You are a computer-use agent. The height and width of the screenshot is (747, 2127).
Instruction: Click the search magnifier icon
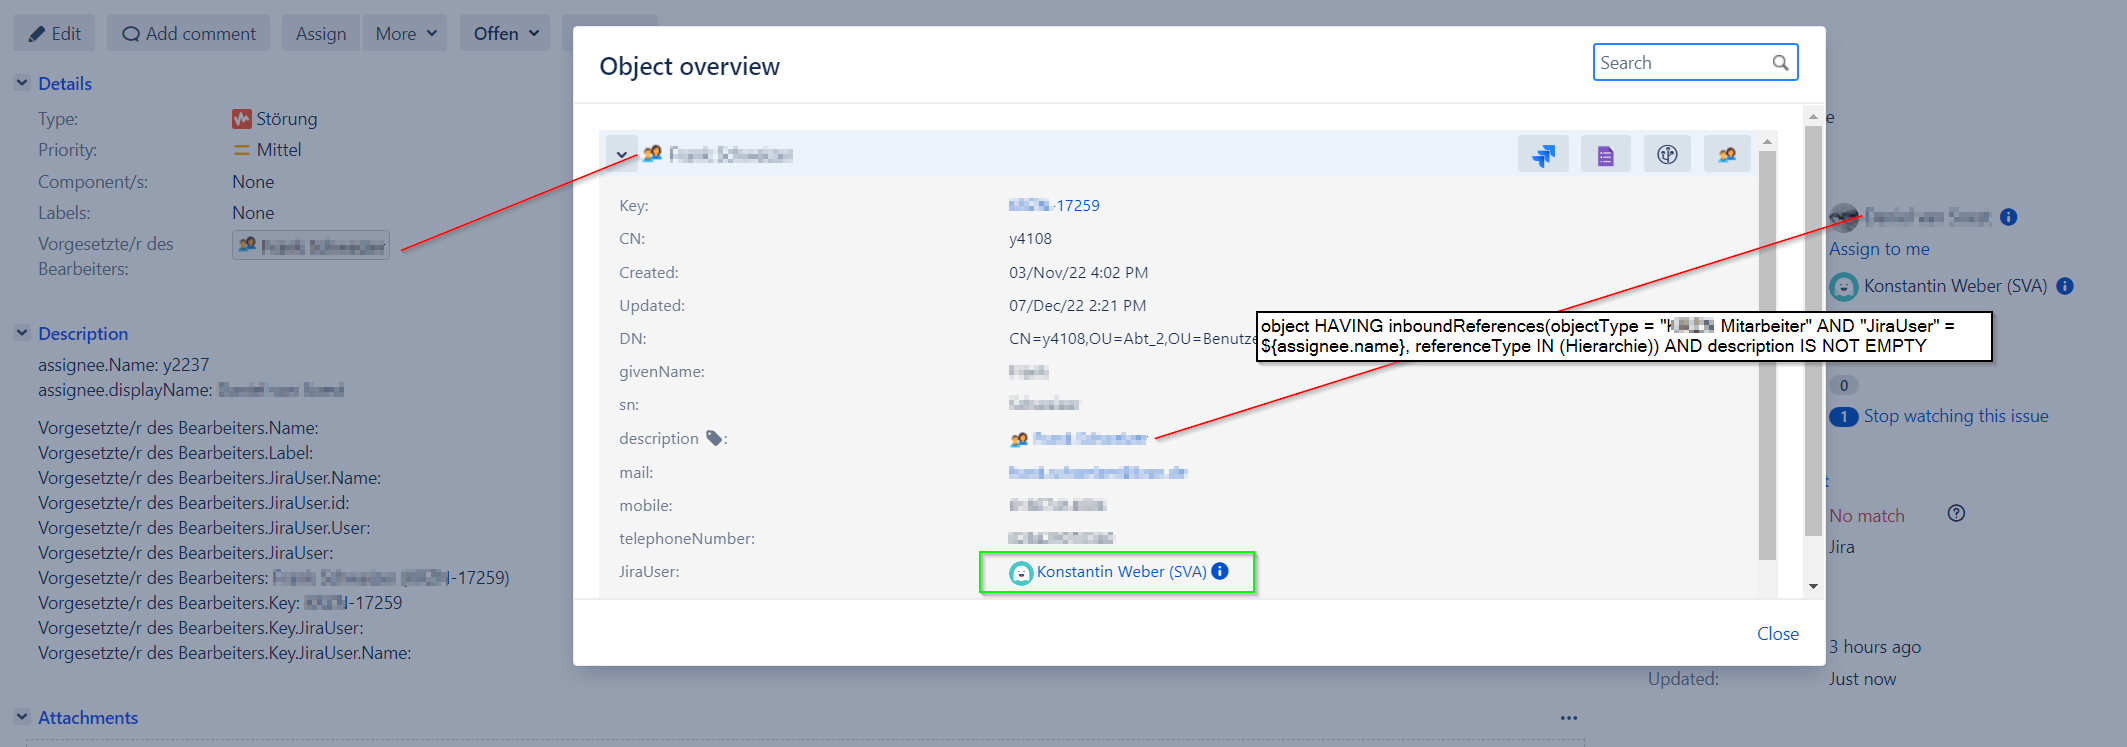1780,62
